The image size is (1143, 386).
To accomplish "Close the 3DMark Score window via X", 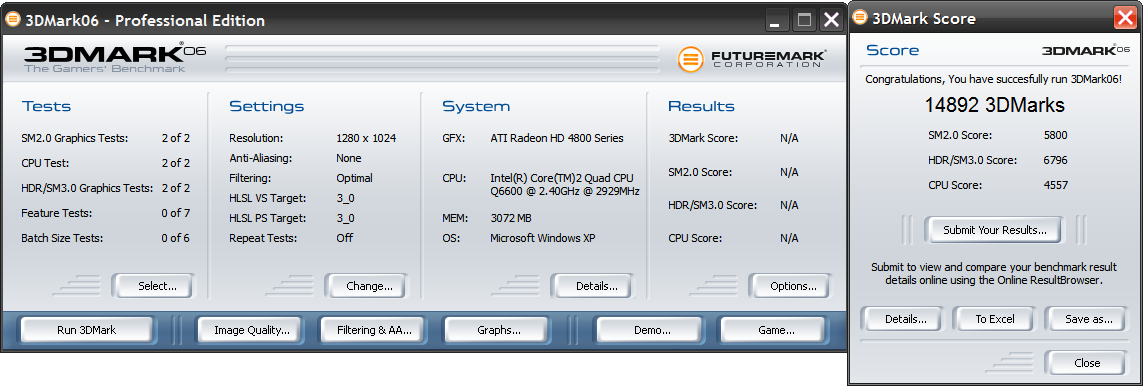I will tap(1125, 17).
